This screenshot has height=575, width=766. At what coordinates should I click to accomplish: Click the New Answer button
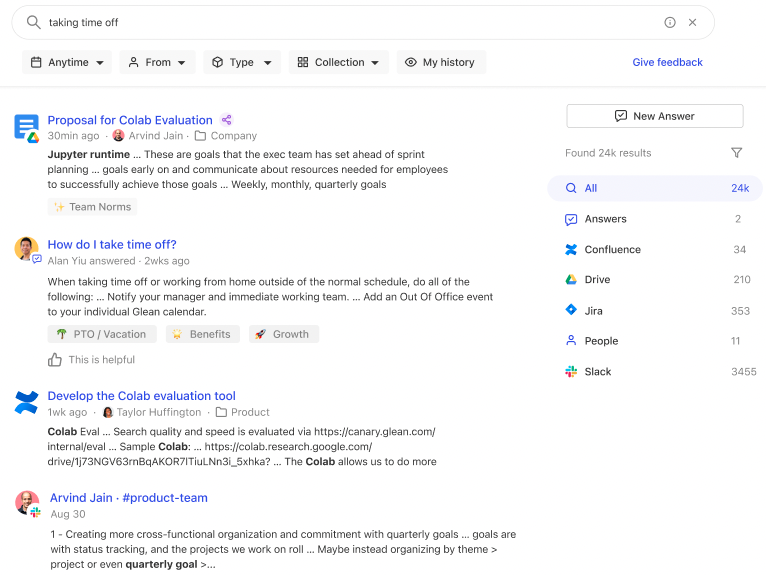pos(654,116)
